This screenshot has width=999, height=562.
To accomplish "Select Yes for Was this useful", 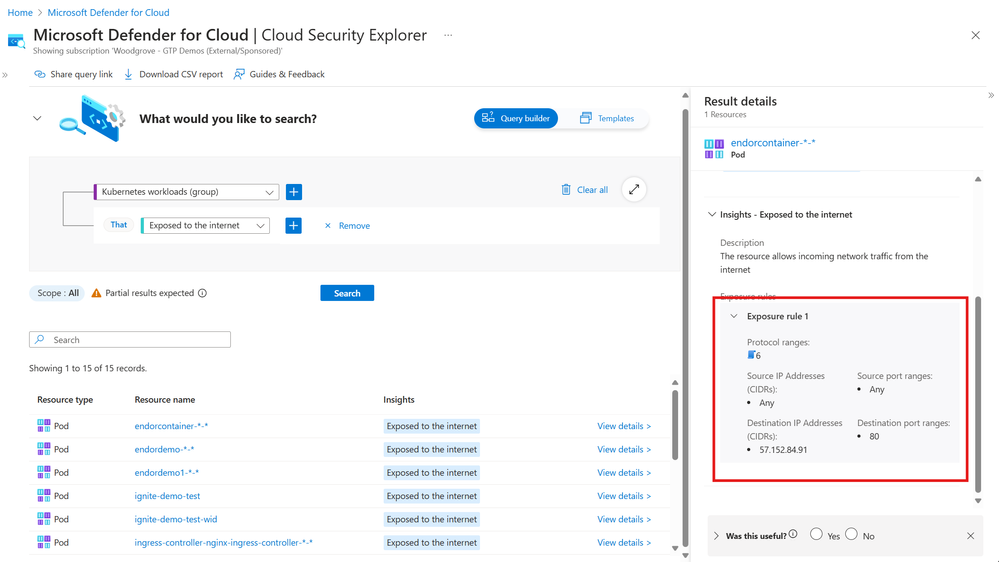I will (816, 534).
